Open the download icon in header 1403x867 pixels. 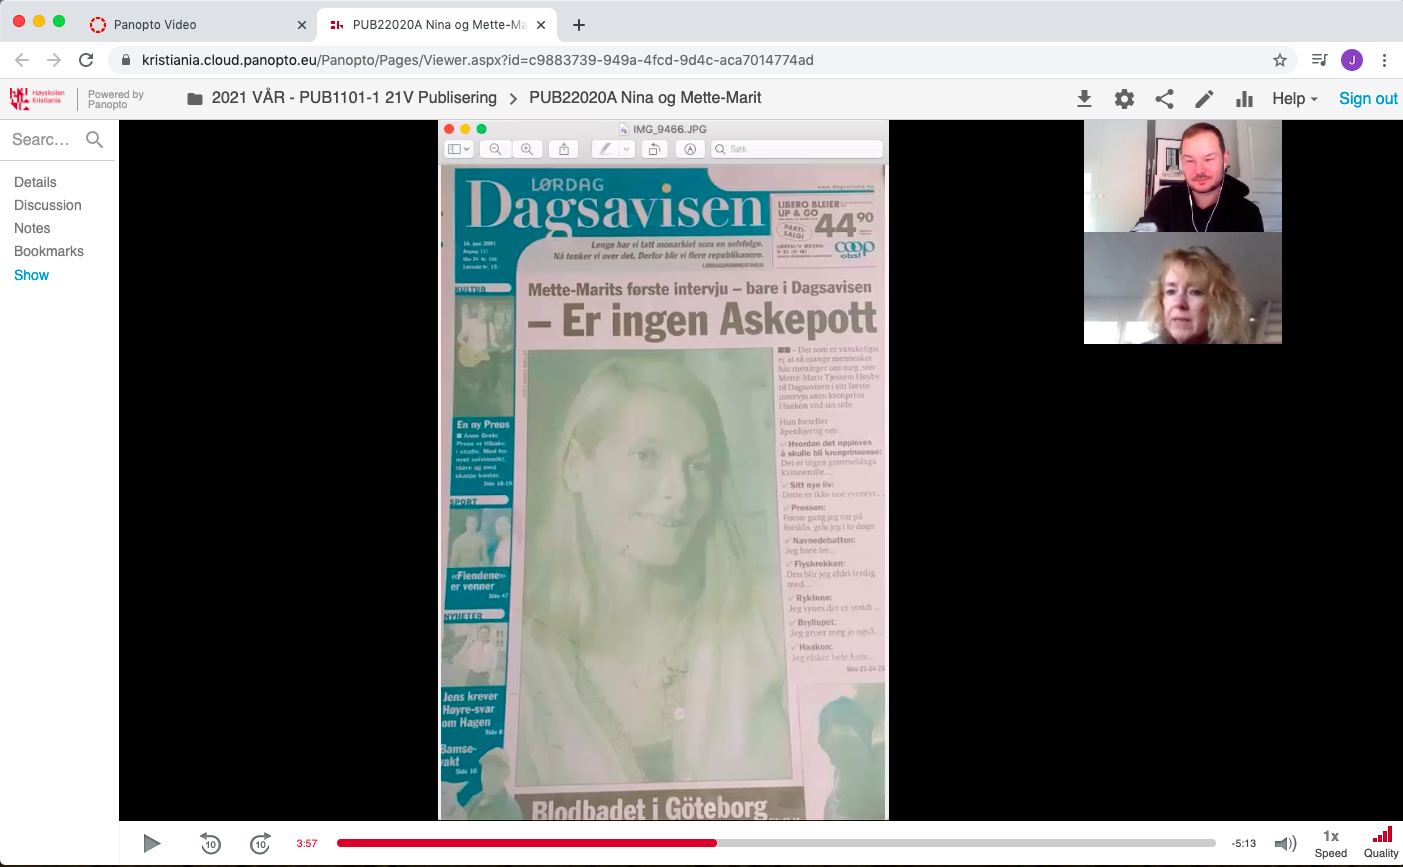[1084, 99]
